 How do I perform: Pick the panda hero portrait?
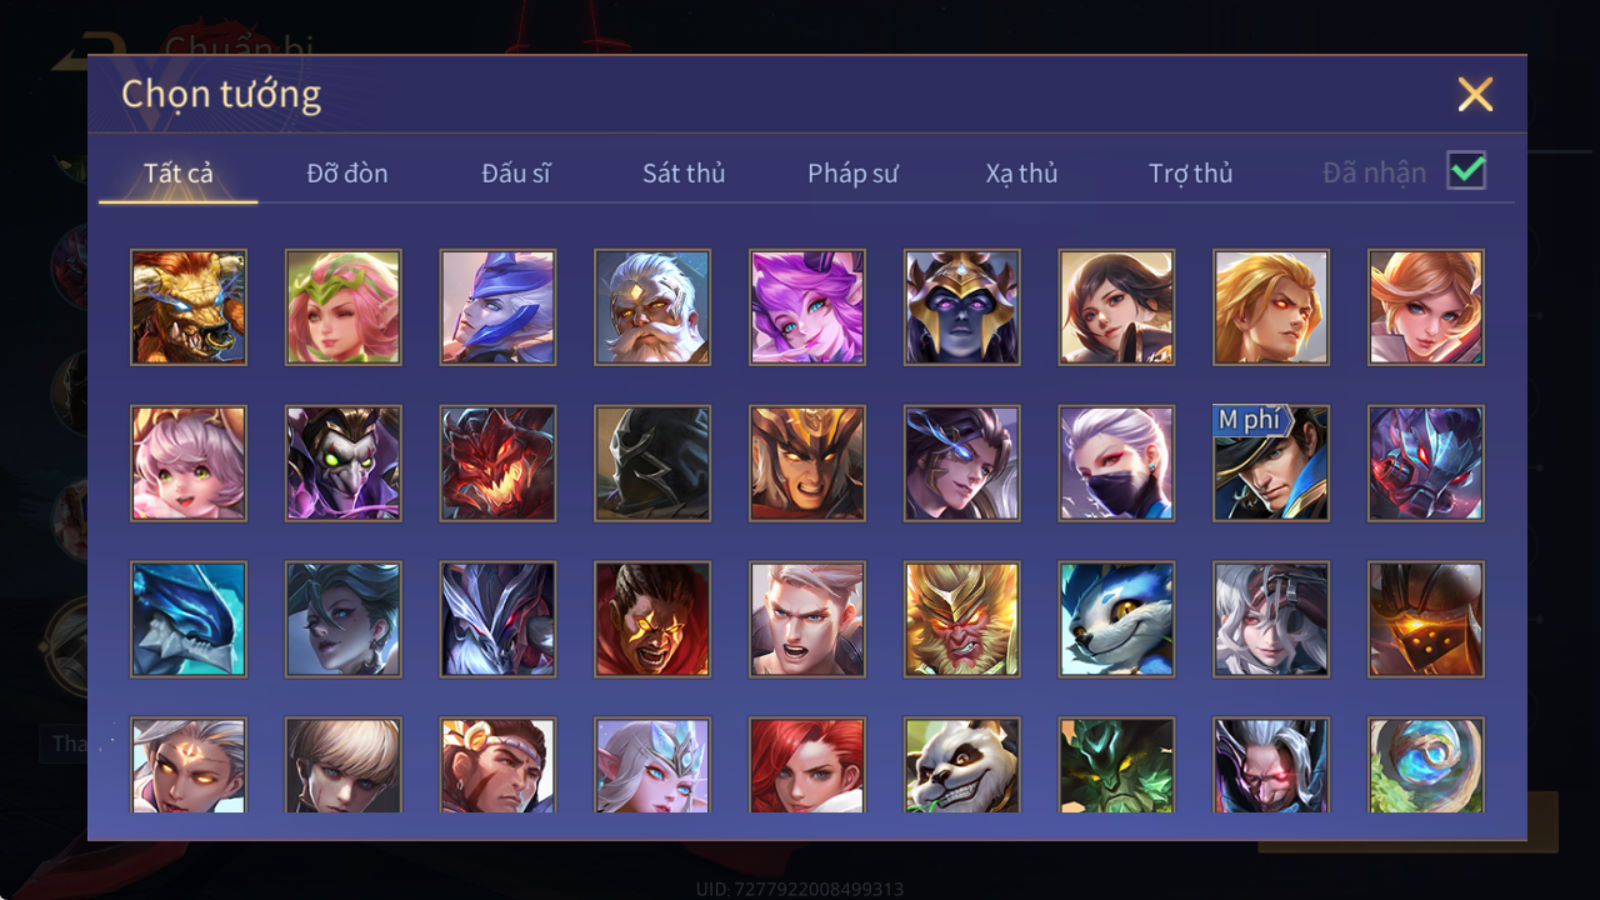(x=962, y=765)
